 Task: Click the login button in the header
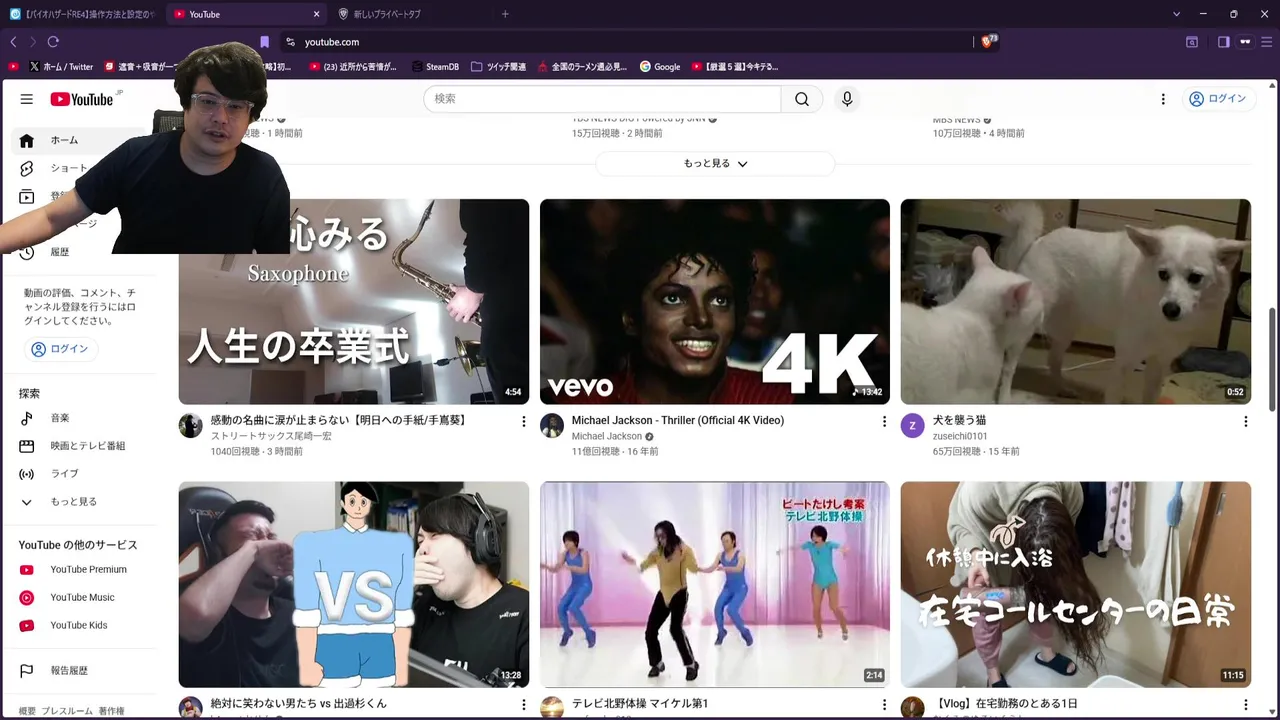click(x=1217, y=99)
